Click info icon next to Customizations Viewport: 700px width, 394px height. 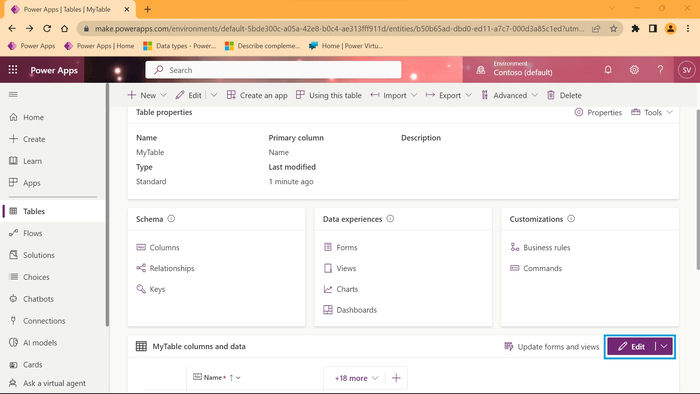coord(571,219)
